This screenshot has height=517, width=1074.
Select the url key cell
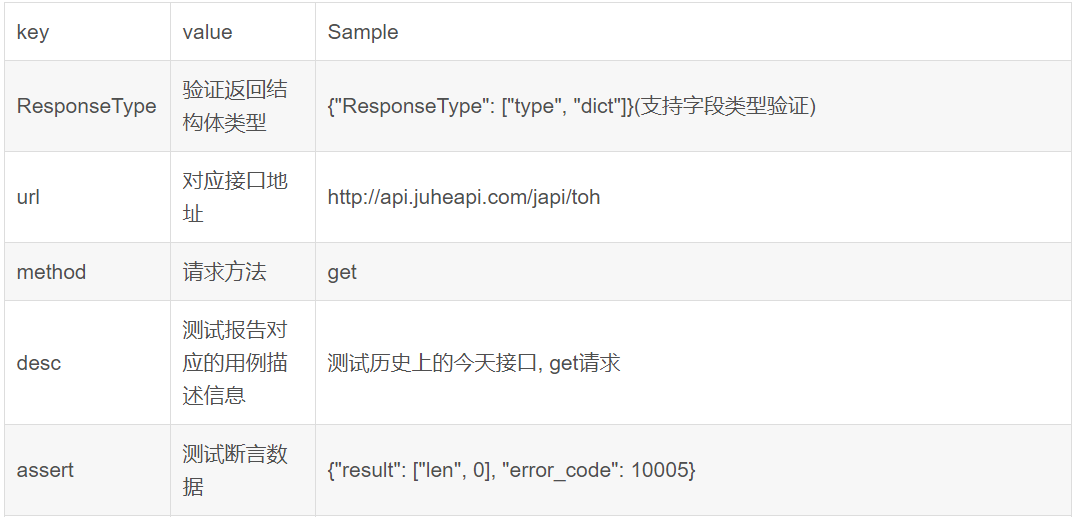tap(29, 197)
